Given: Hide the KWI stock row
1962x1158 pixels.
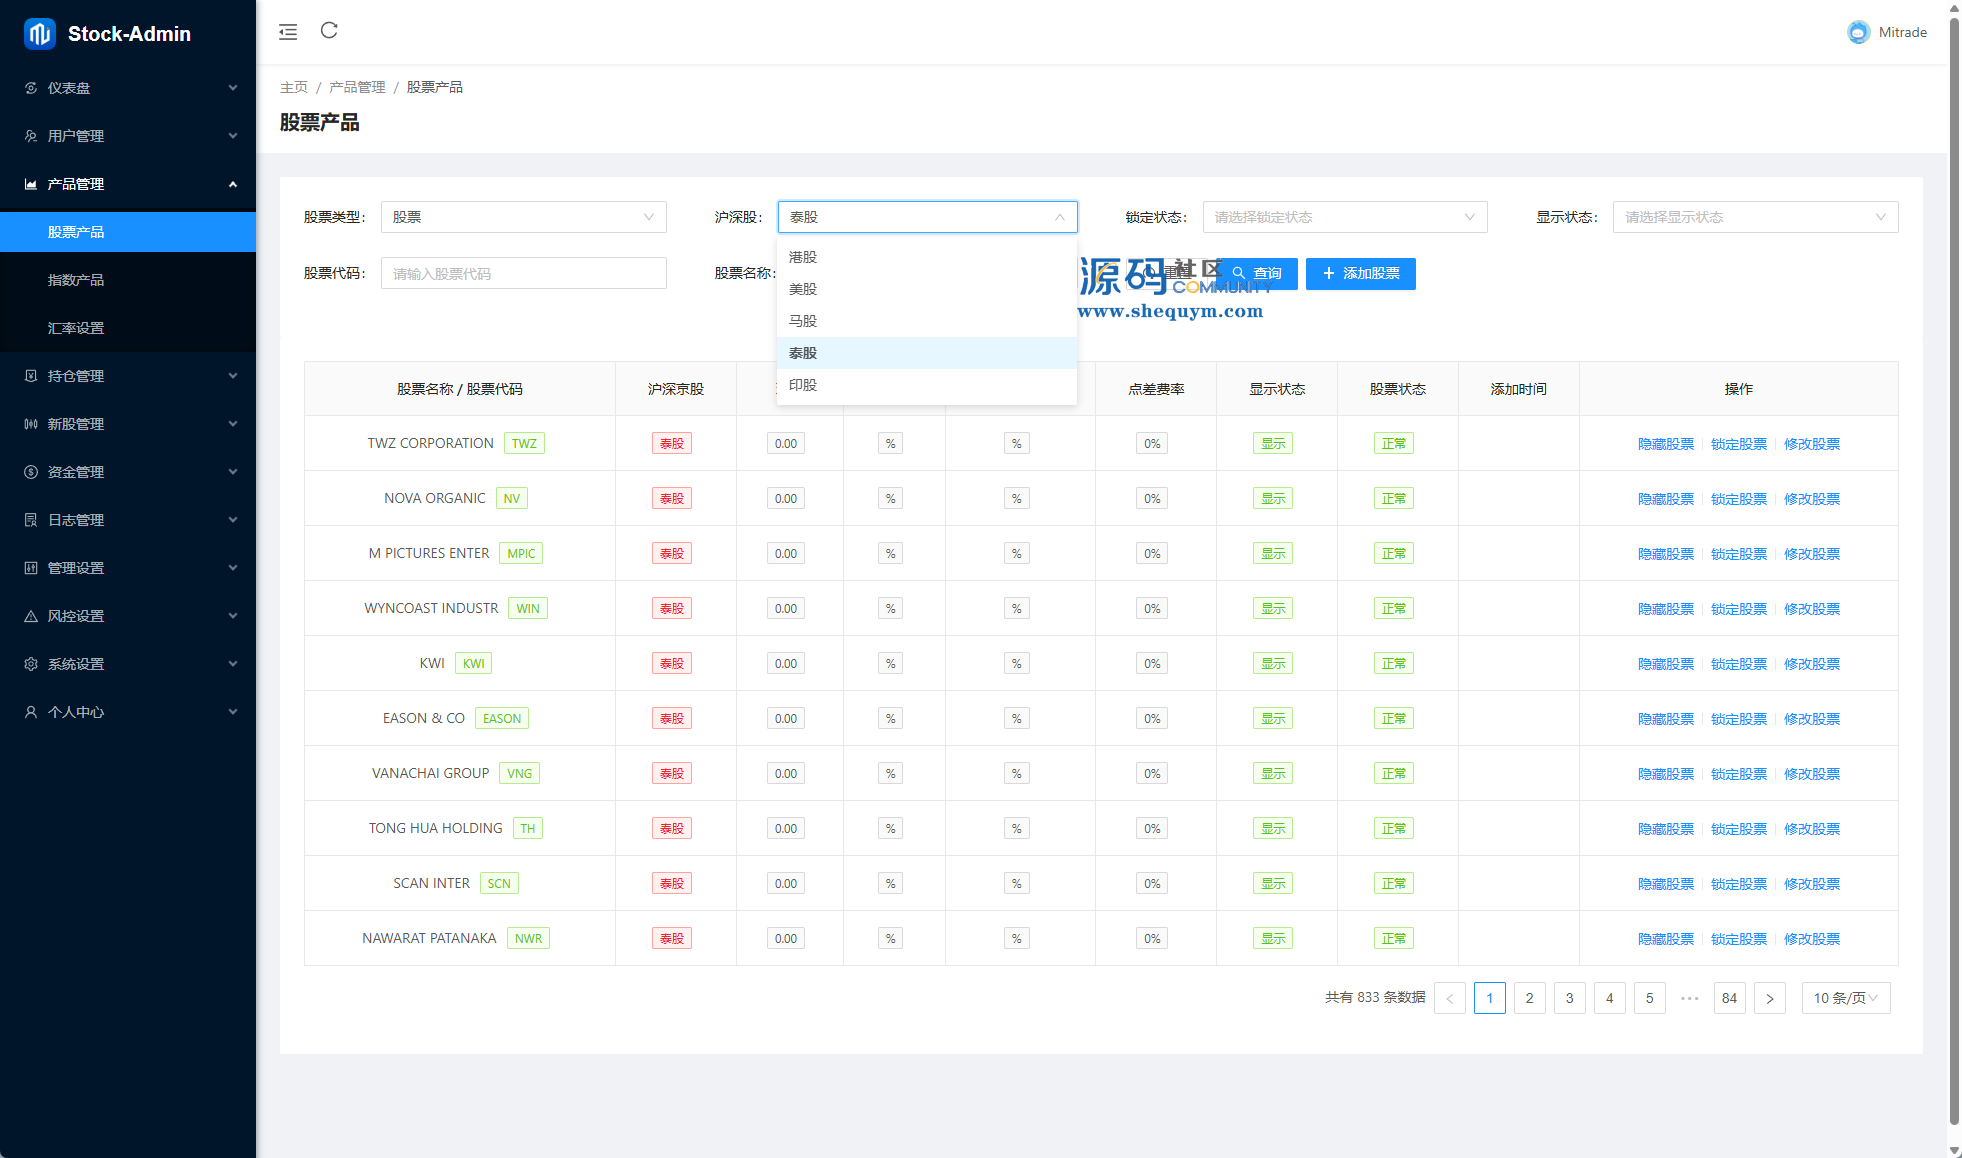Looking at the screenshot, I should click(x=1665, y=664).
